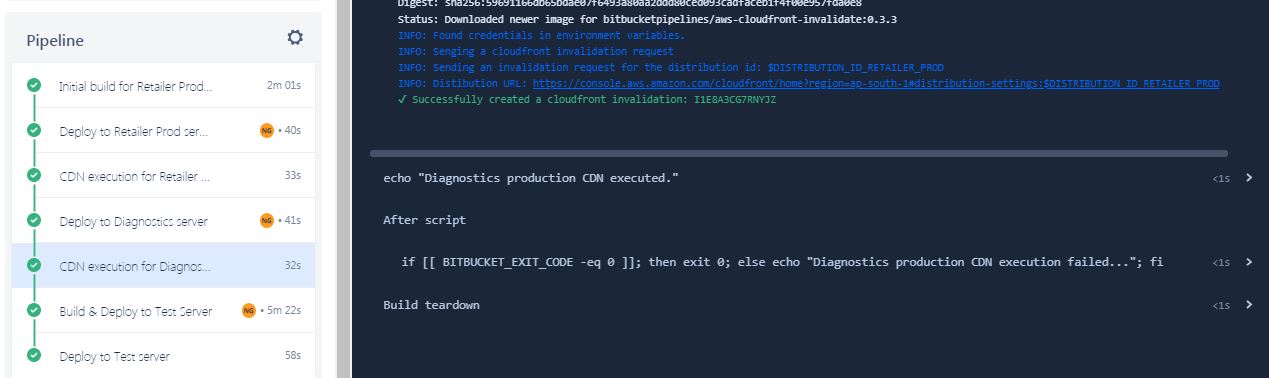This screenshot has width=1269, height=378.
Task: Click green check for Build & Deploy step
Action: (34, 311)
